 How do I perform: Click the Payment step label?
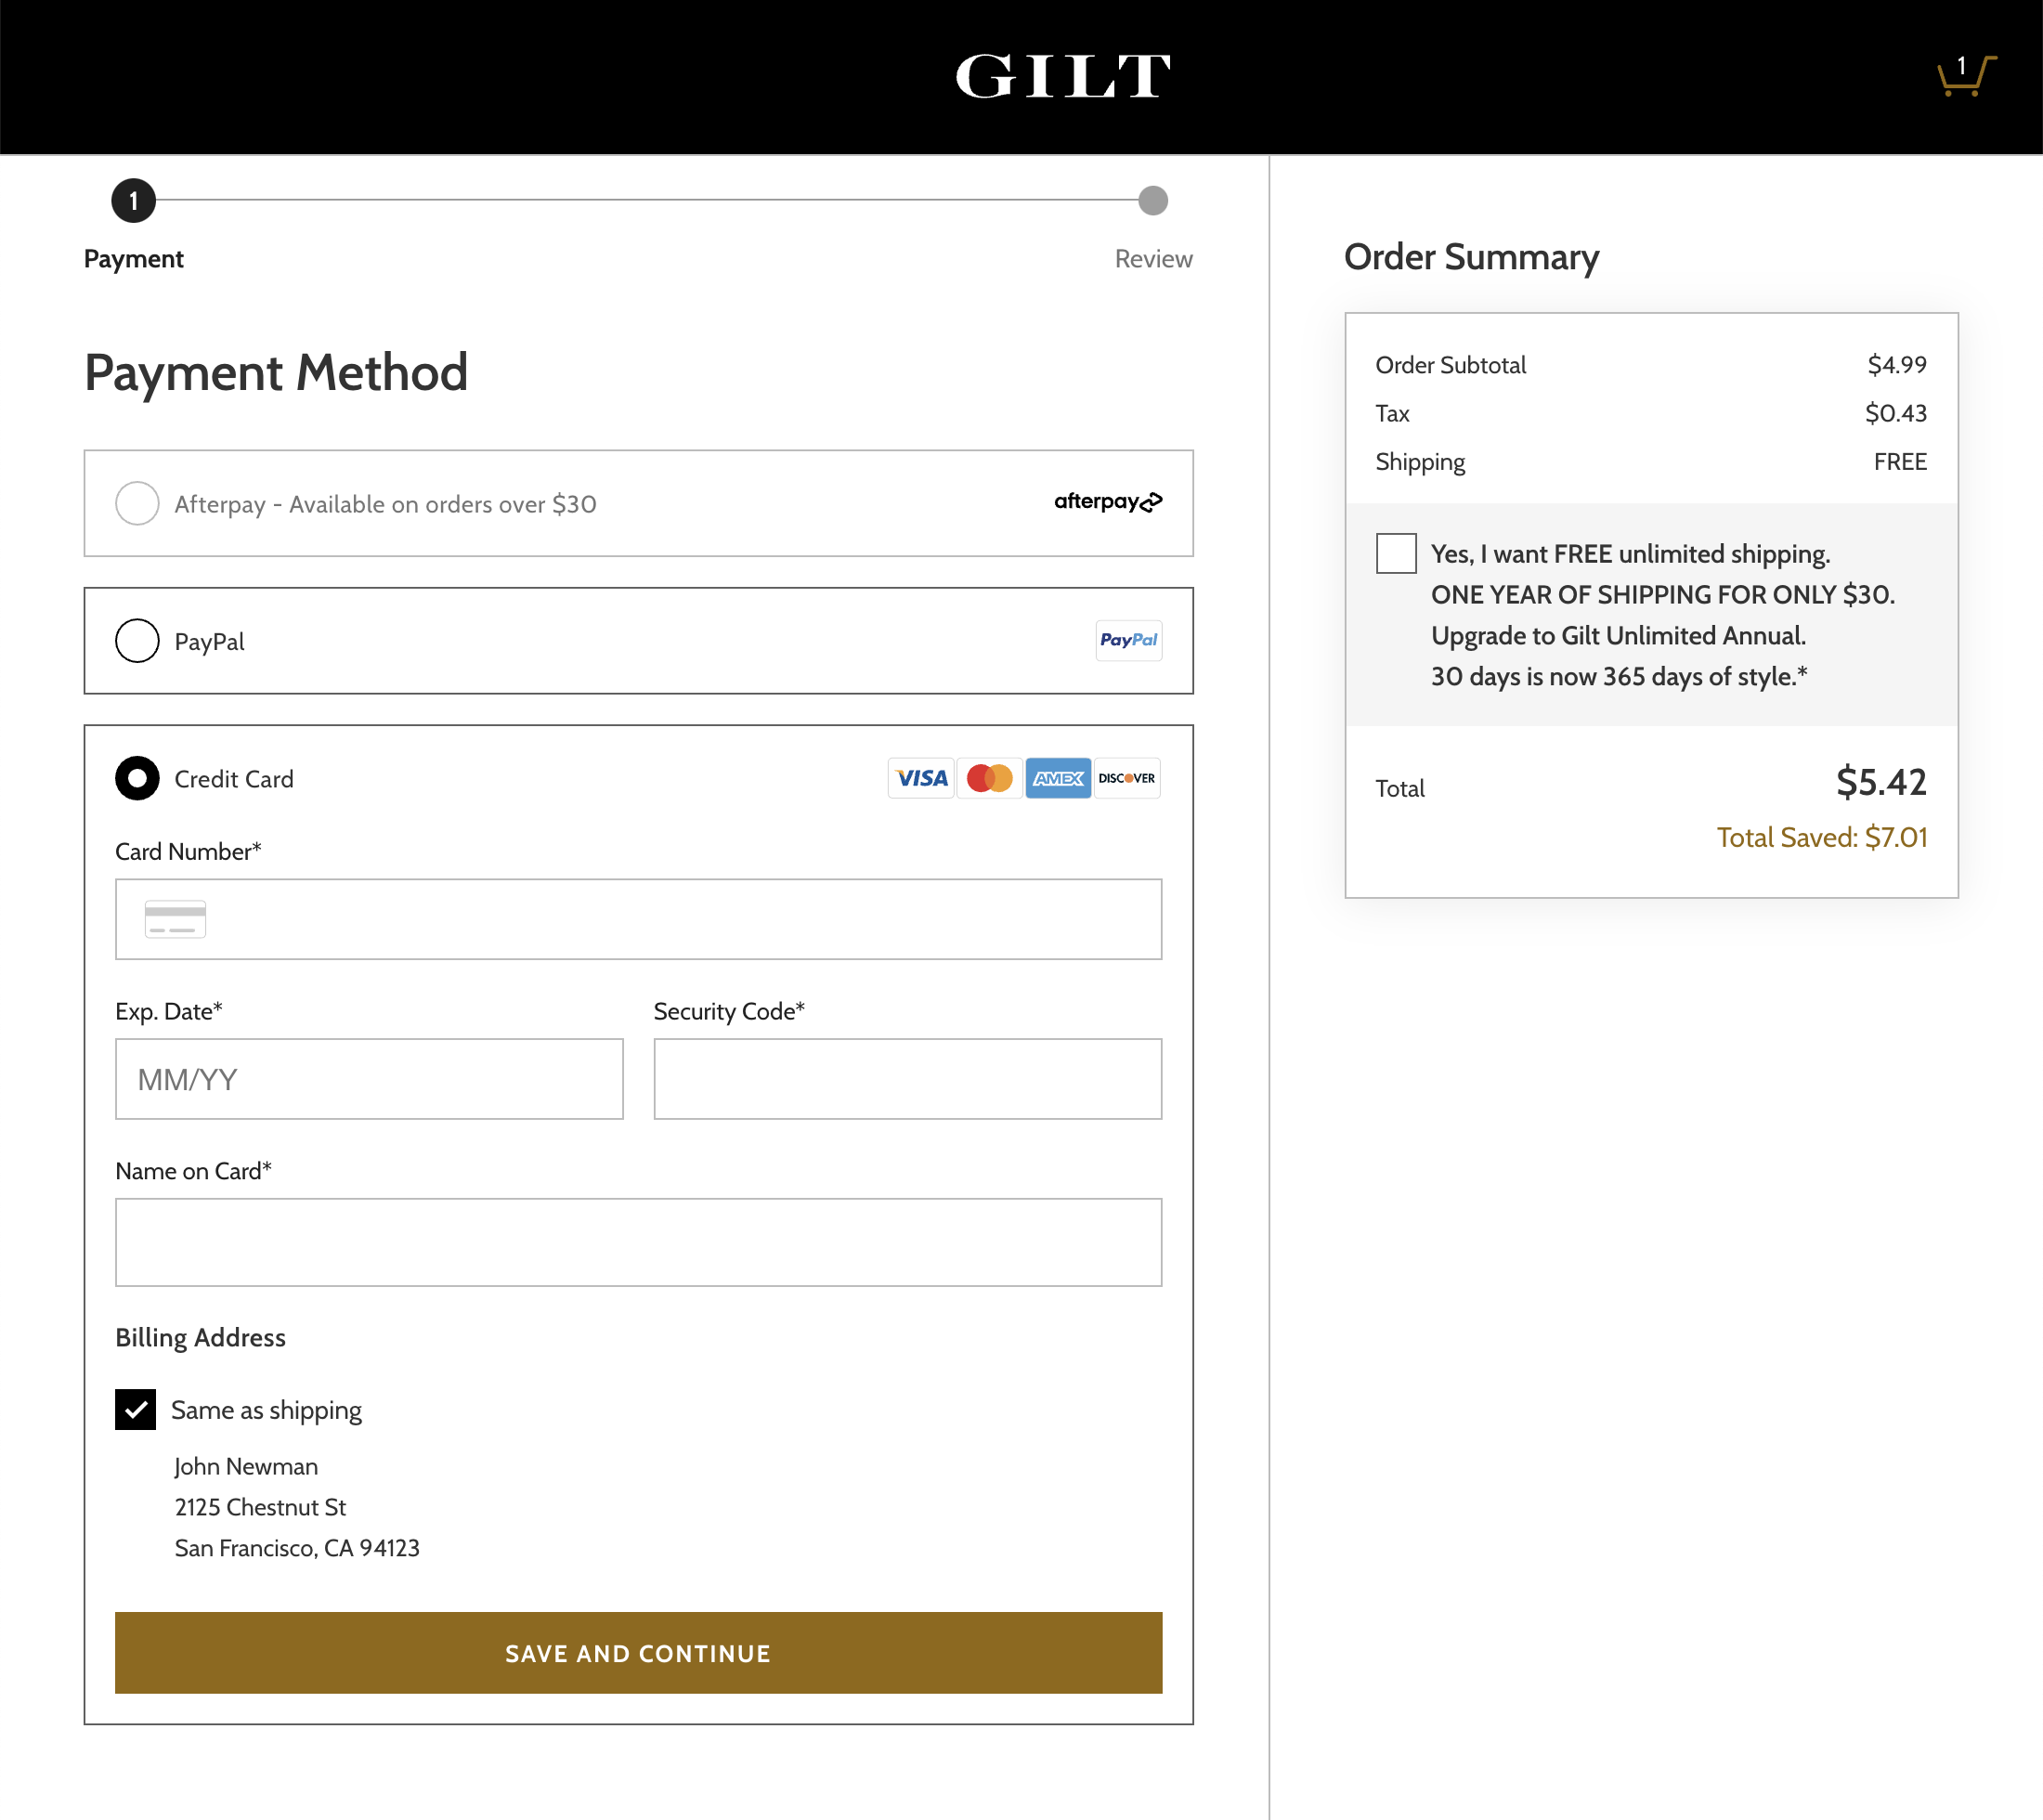134,258
